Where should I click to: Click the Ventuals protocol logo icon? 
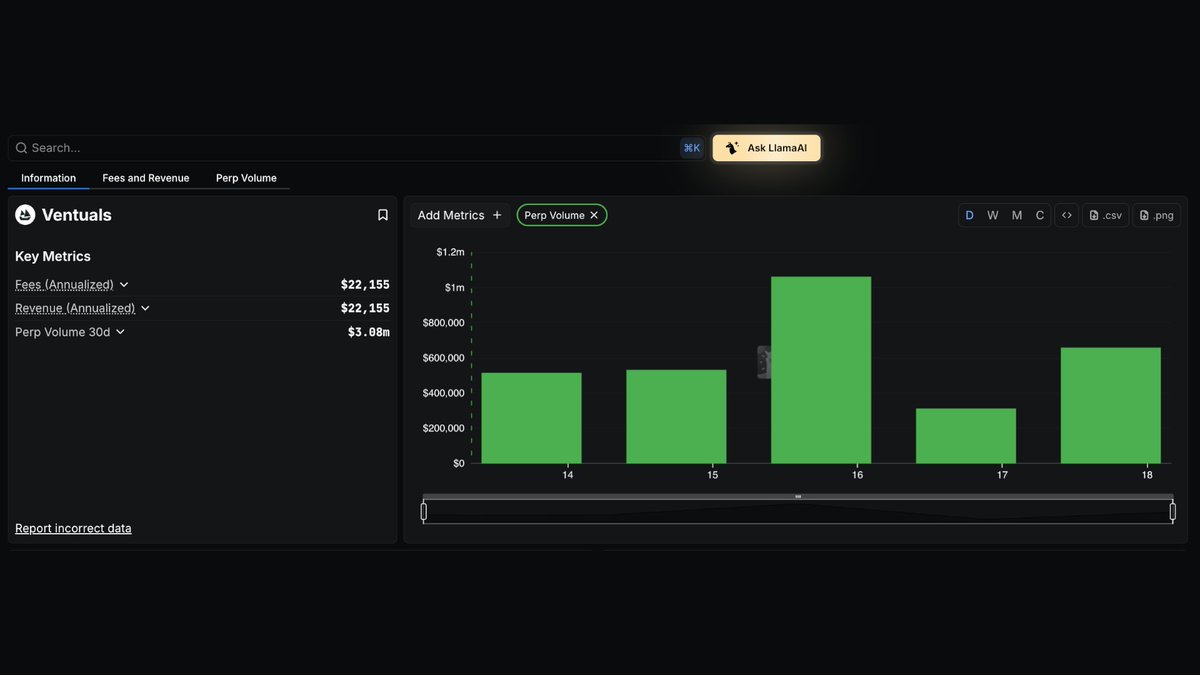point(24,214)
